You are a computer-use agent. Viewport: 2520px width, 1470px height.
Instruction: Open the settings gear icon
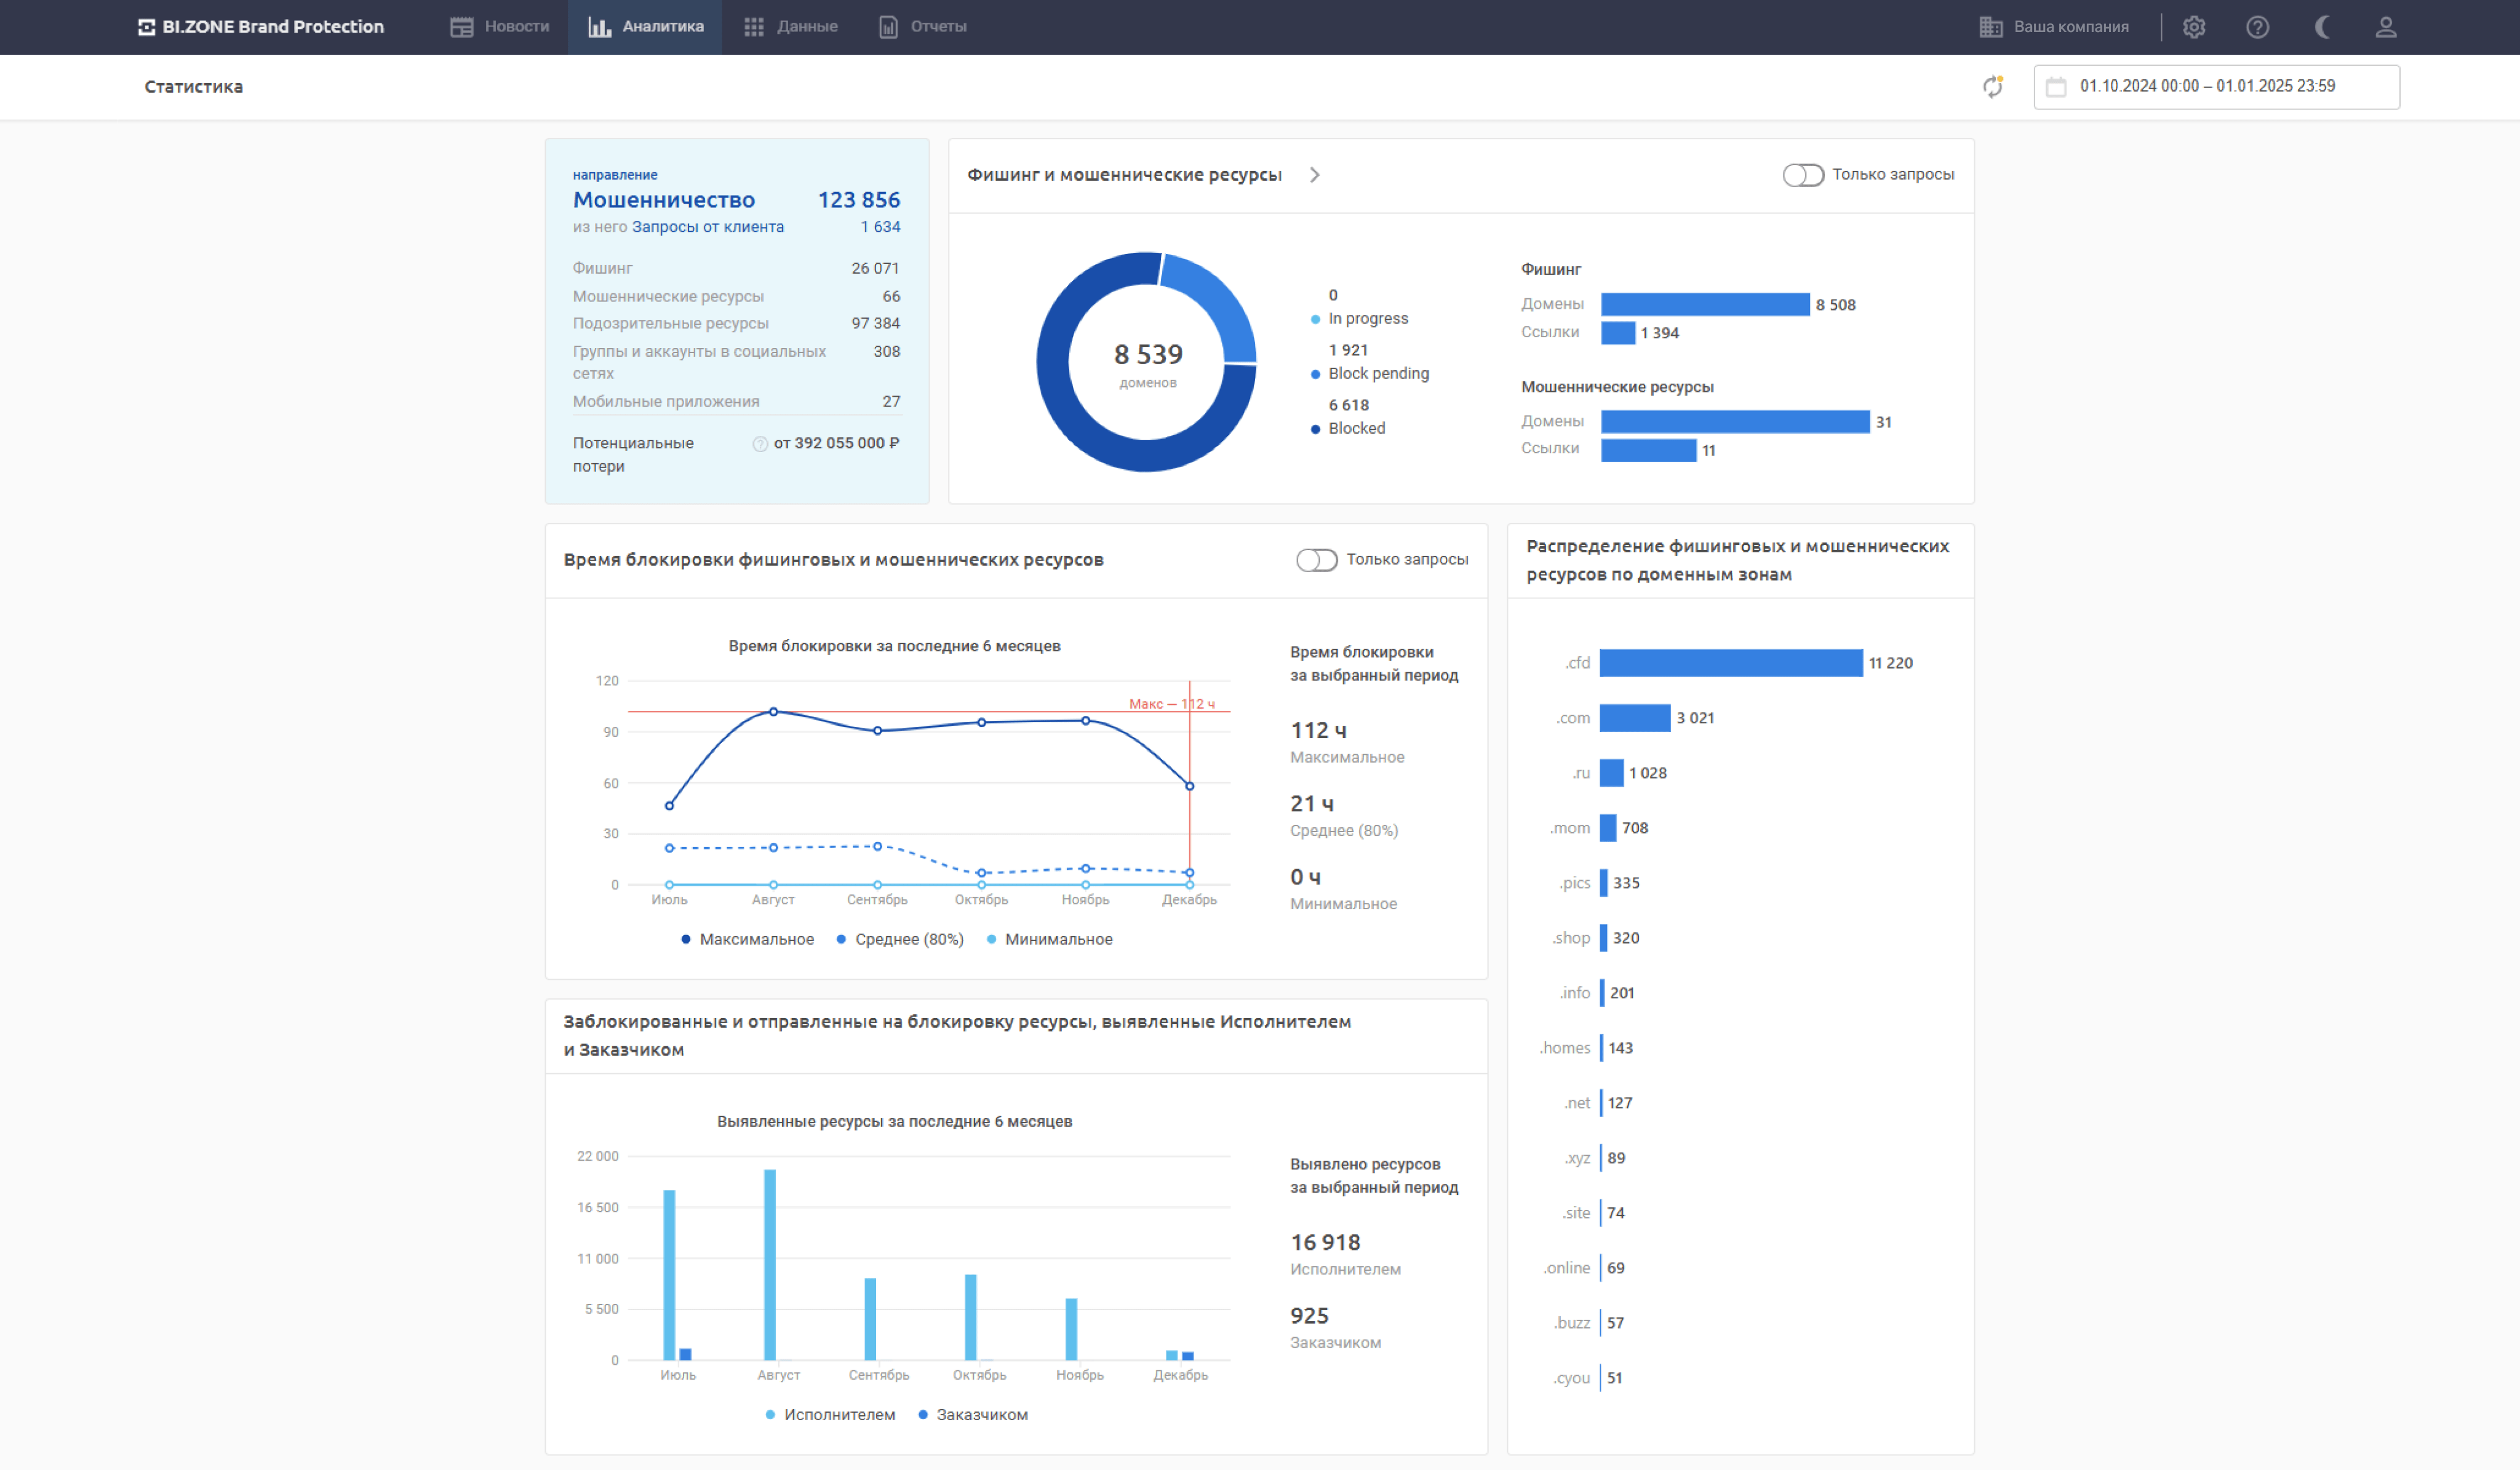2193,27
